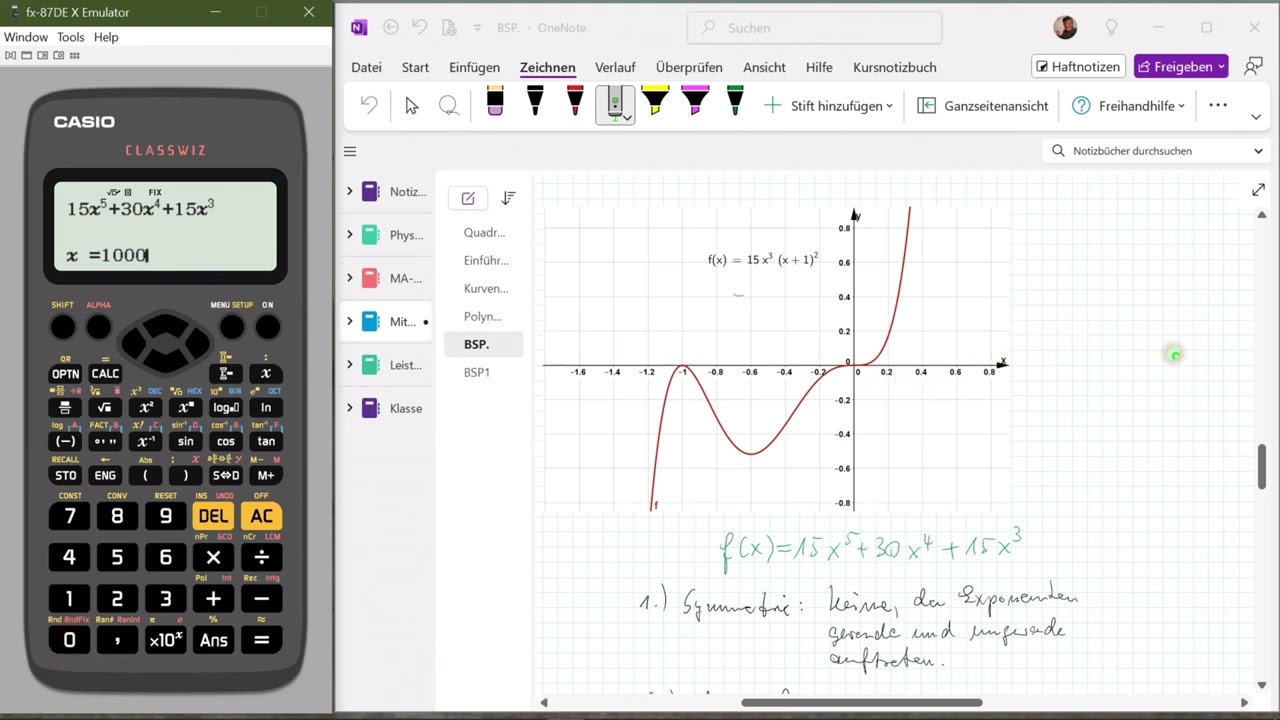Click the lightbulb tips icon

pyautogui.click(x=1111, y=28)
